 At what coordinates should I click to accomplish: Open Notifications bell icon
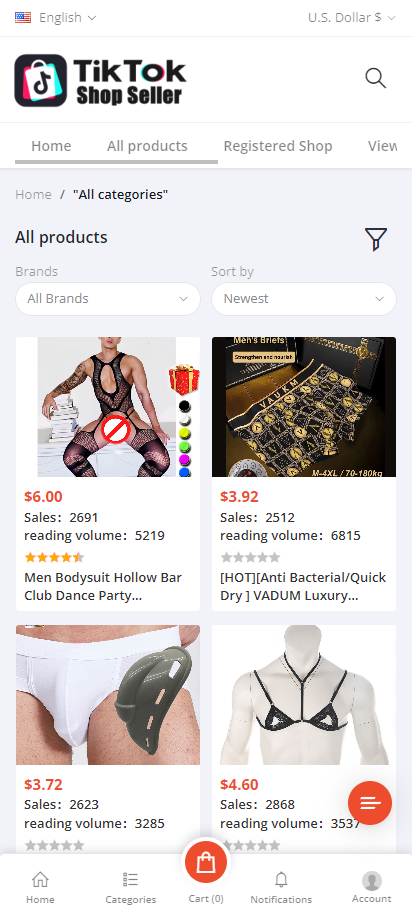(x=281, y=879)
